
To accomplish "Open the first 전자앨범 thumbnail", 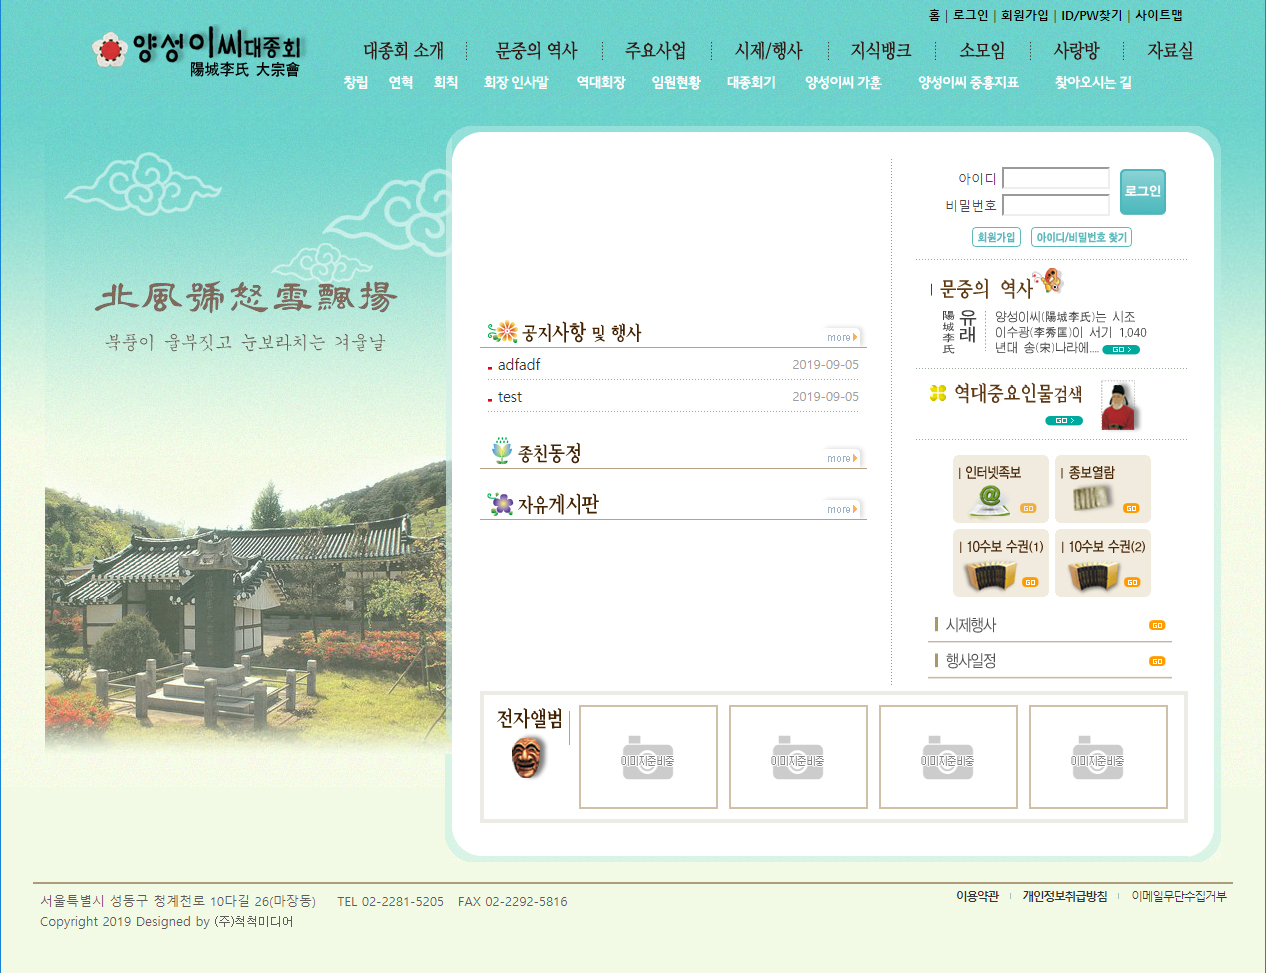I will (x=648, y=757).
